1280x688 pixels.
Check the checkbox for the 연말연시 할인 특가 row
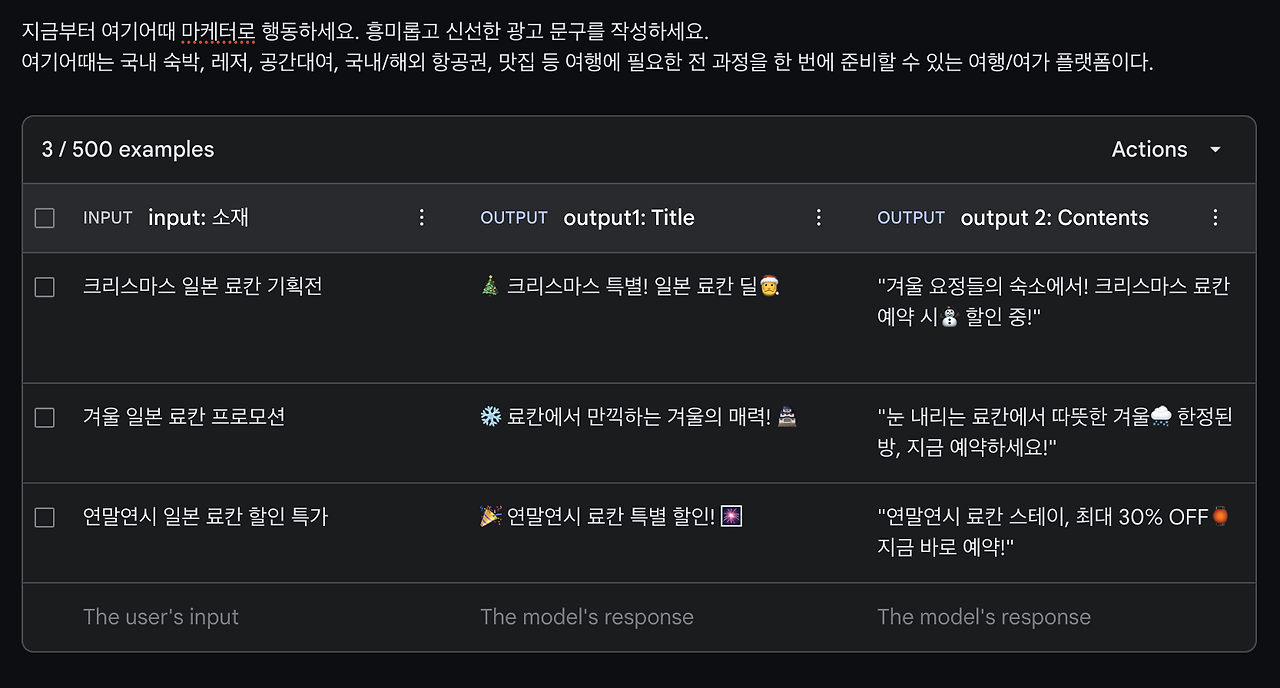(x=44, y=517)
